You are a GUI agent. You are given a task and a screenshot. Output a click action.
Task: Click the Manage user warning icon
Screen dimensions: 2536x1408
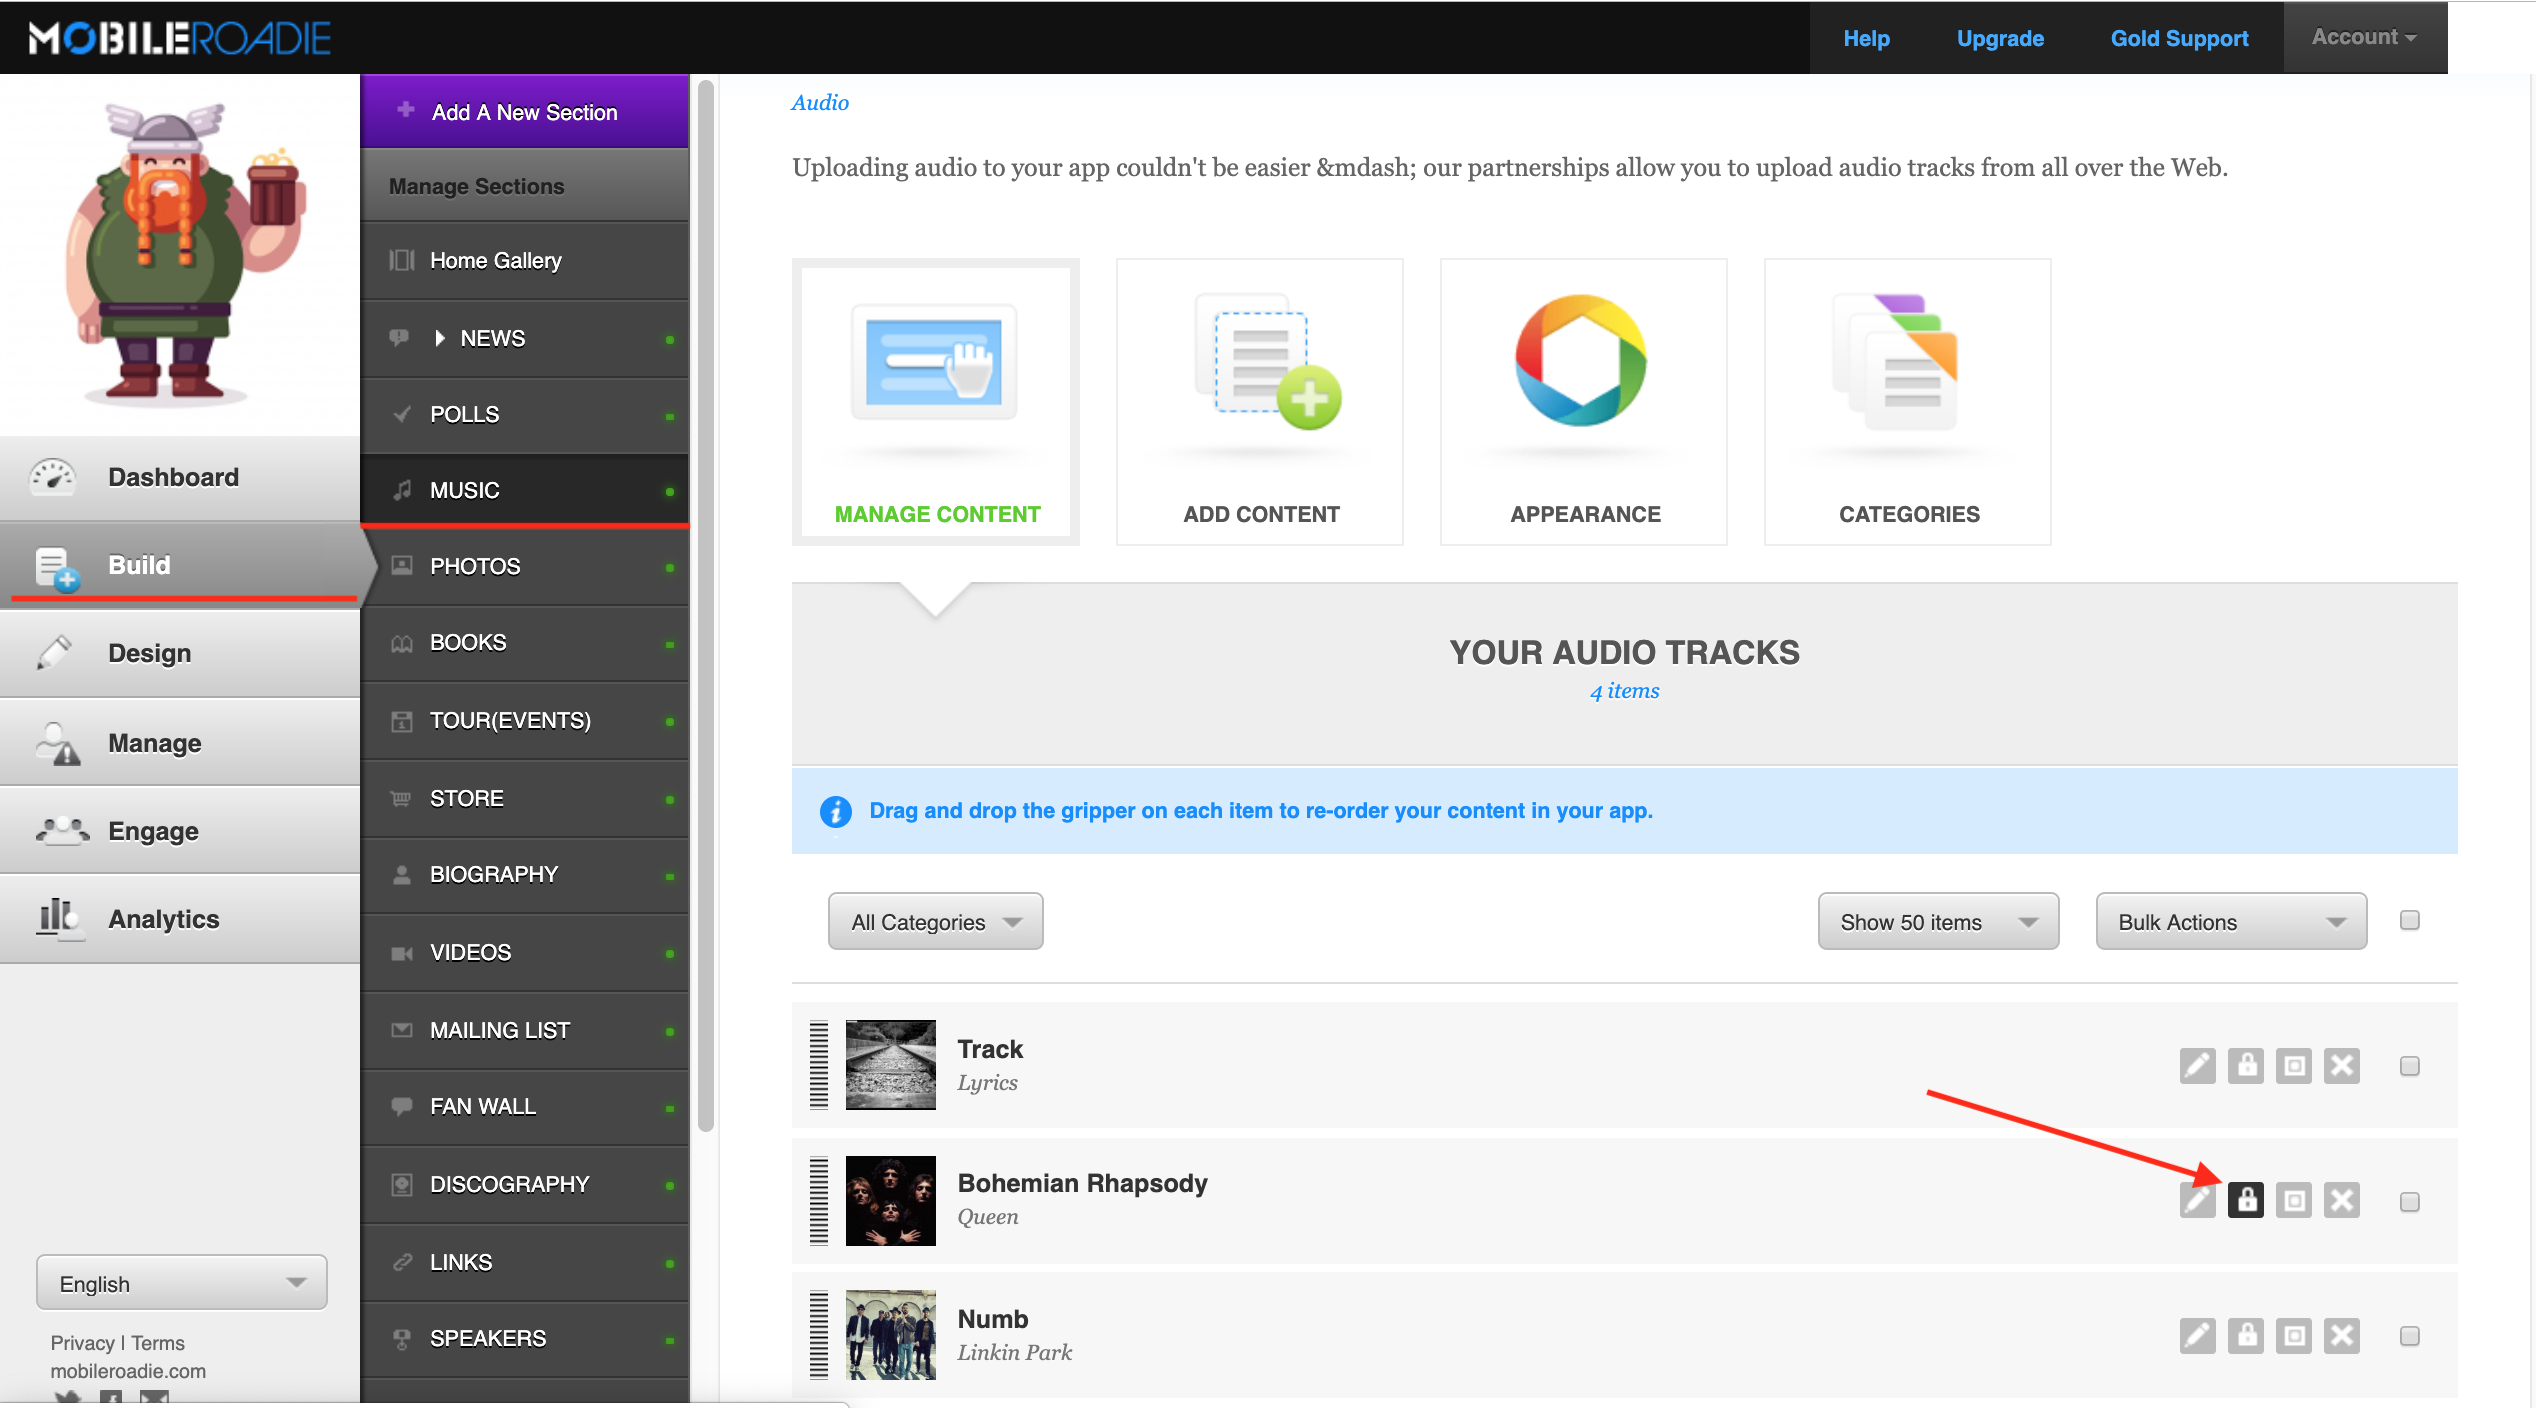click(x=58, y=743)
